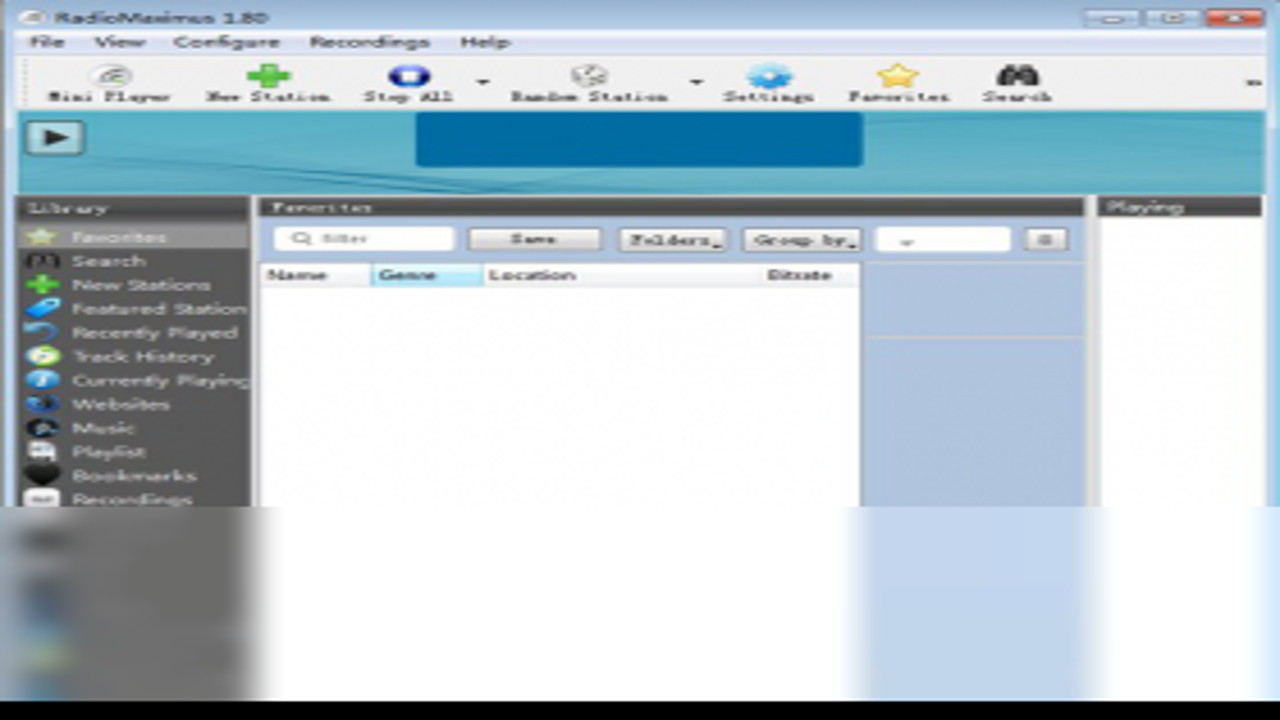Open the File menu
This screenshot has height=720, width=1280.
(47, 42)
